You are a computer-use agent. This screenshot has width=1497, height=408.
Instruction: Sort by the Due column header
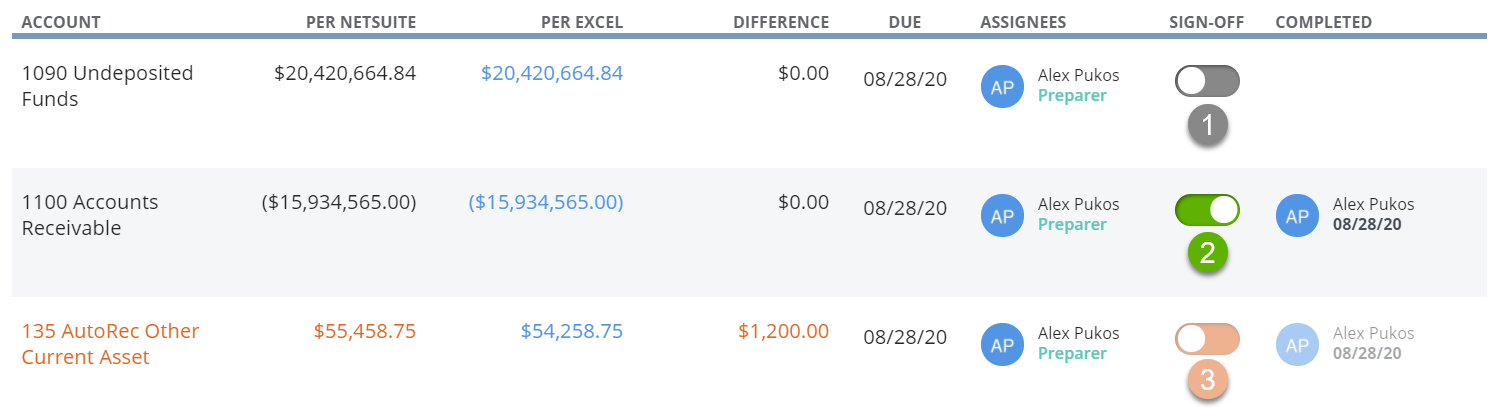coord(905,22)
